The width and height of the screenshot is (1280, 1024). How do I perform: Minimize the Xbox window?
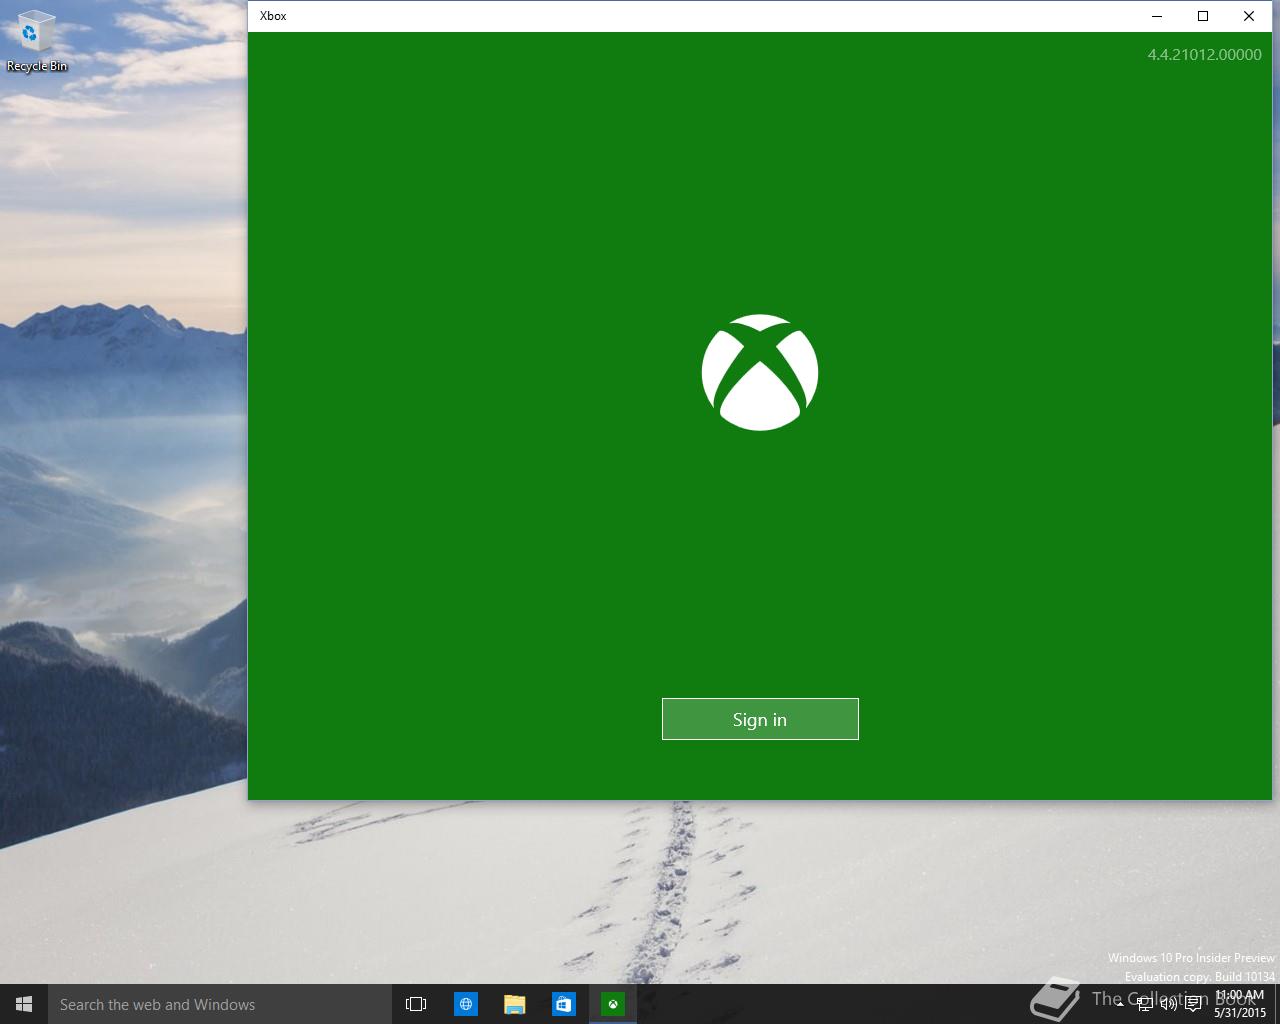click(x=1157, y=16)
